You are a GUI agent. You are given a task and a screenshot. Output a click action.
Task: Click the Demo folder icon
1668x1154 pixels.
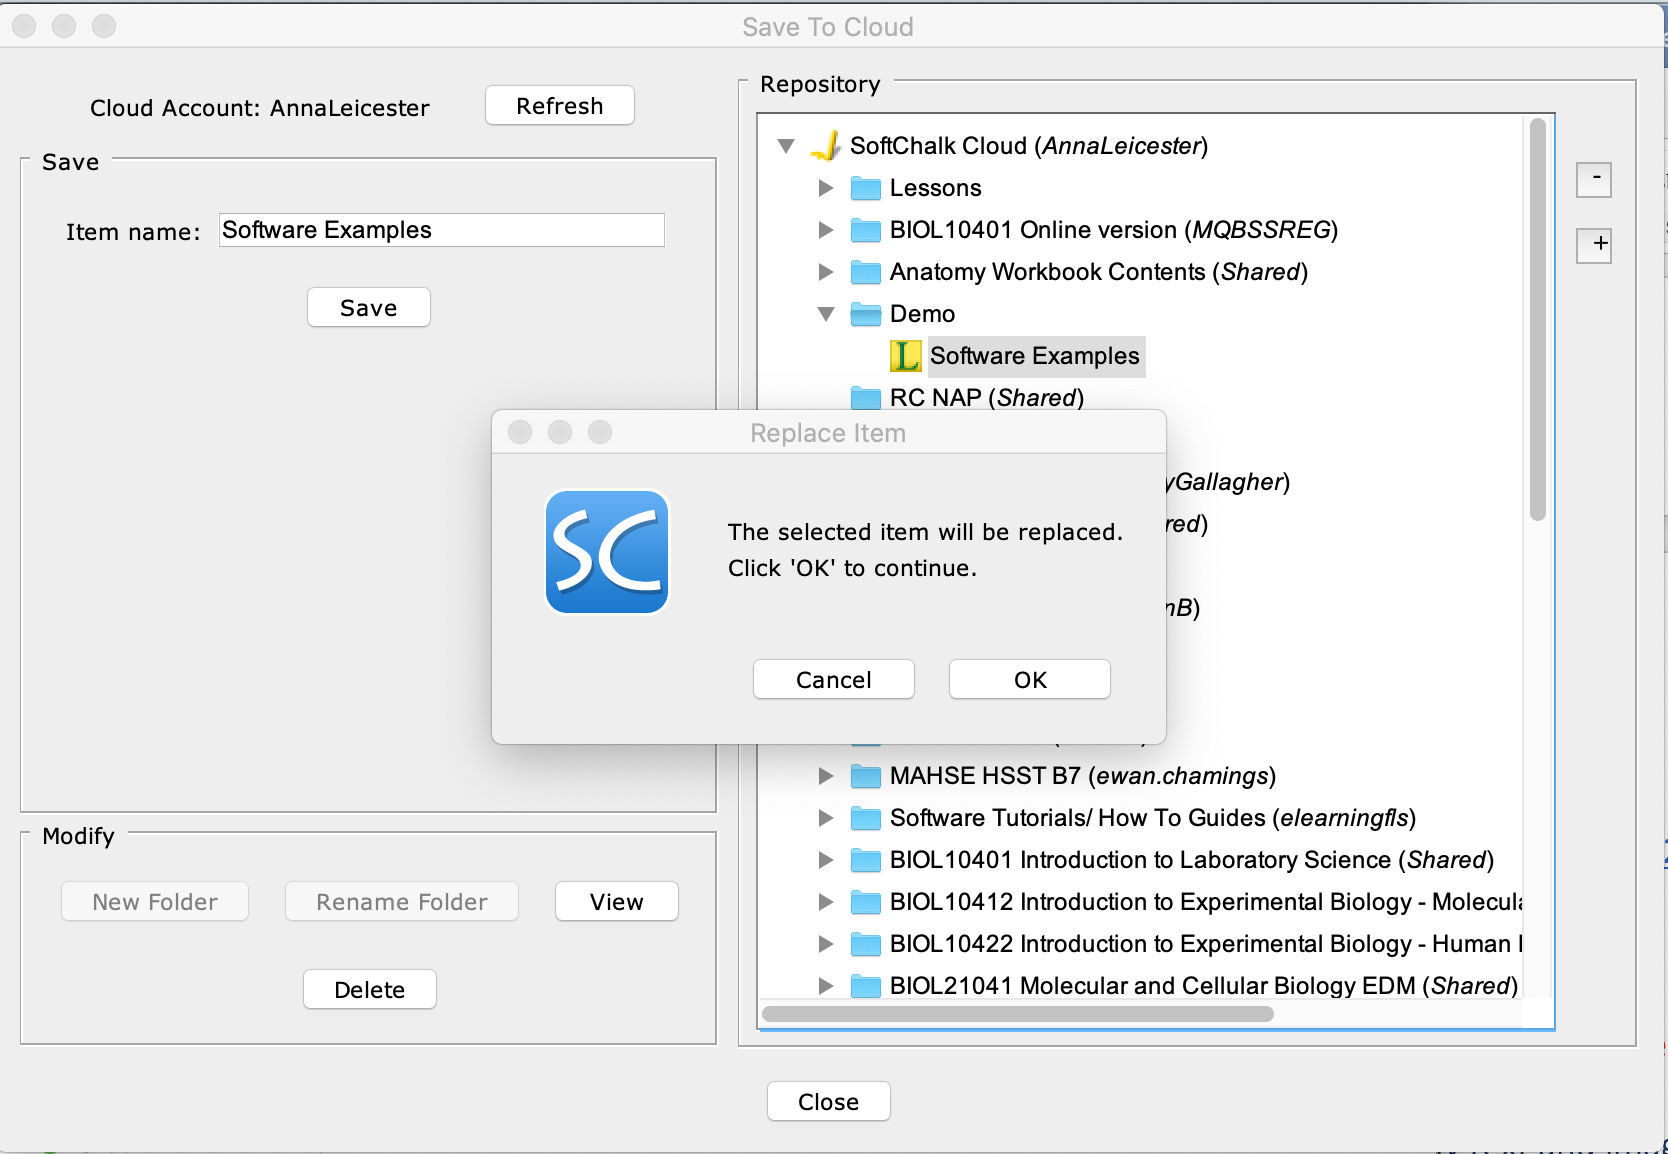click(x=865, y=314)
